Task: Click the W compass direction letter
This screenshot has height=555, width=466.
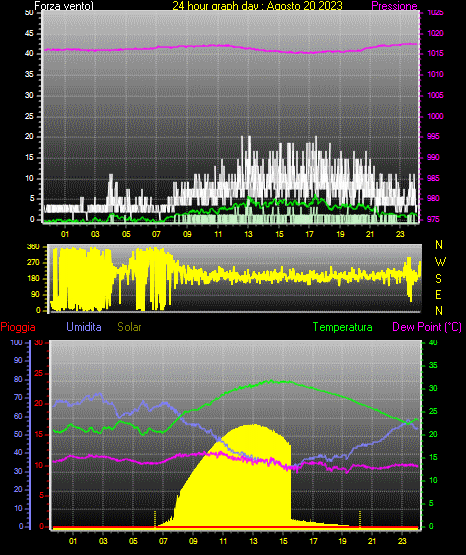Action: pos(440,262)
